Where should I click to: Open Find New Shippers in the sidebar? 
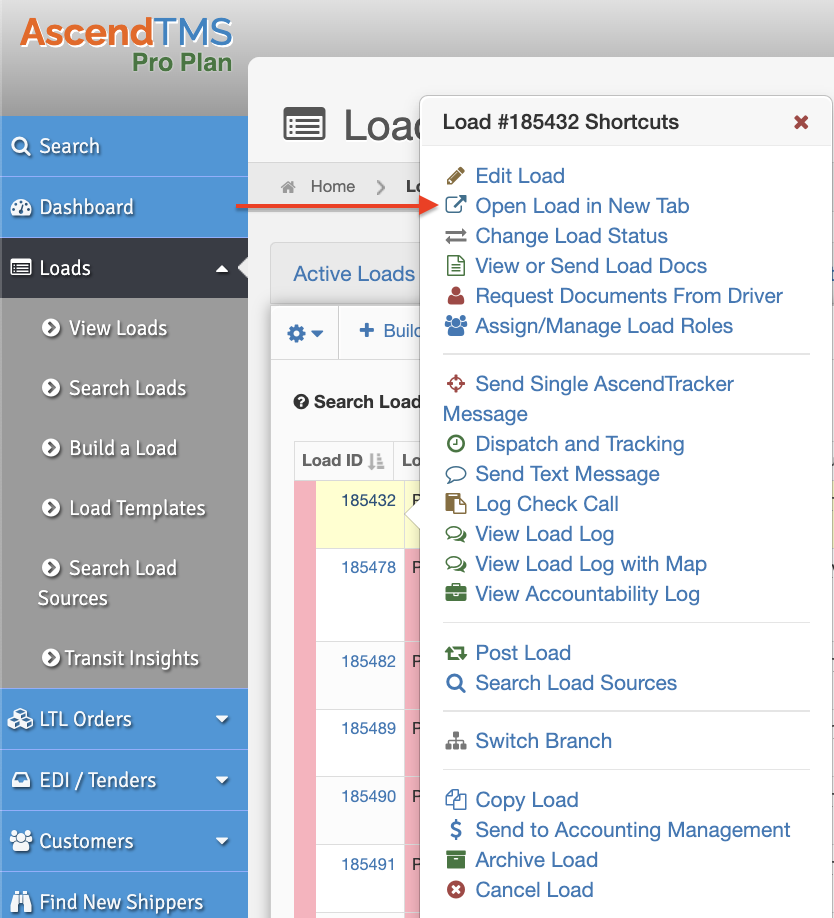[124, 902]
